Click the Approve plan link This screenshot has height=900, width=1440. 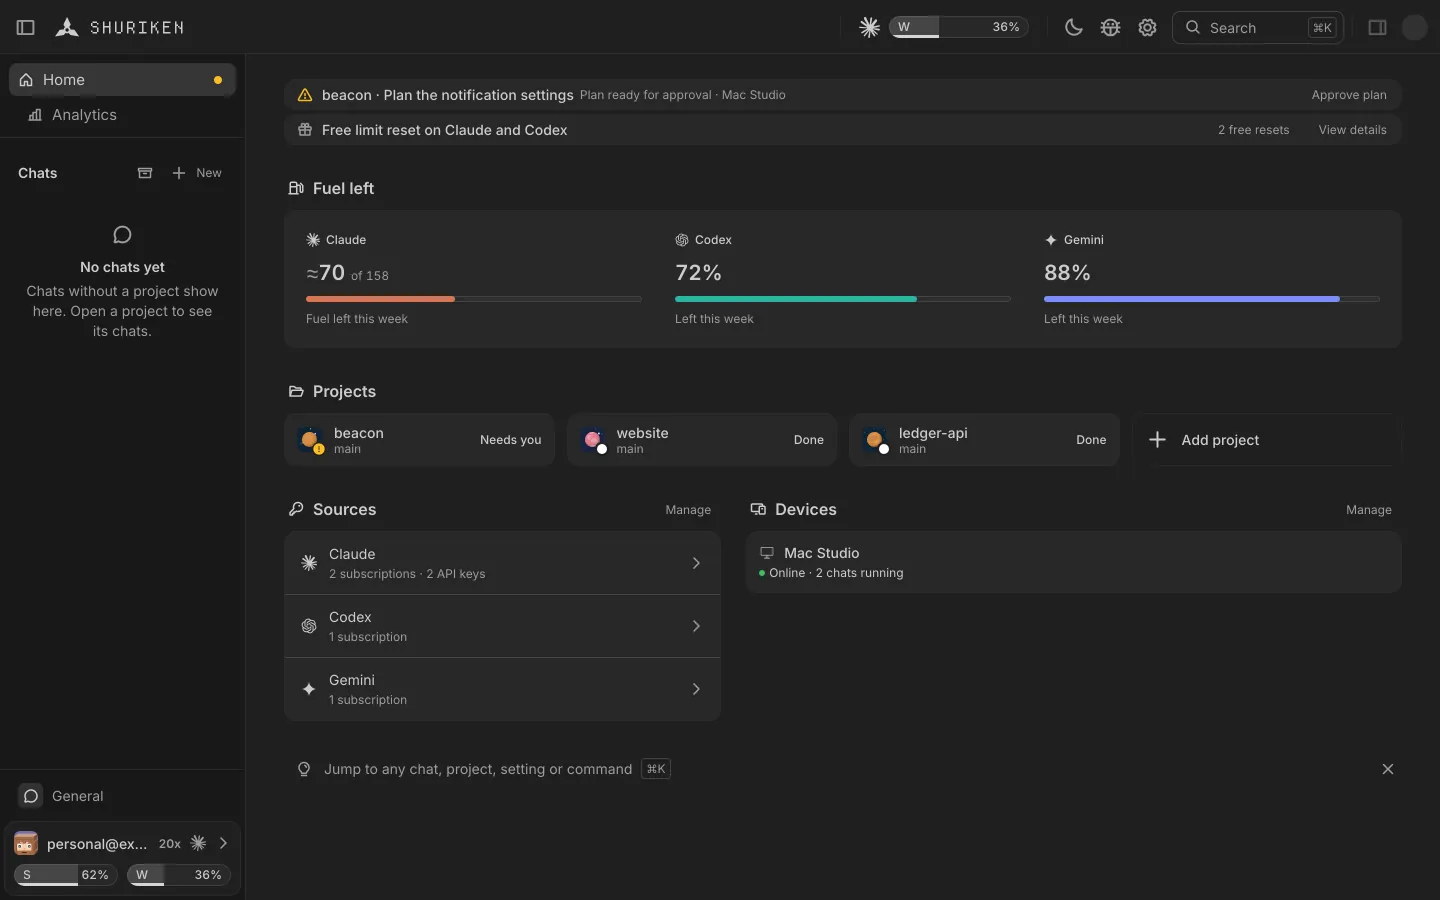[1349, 95]
